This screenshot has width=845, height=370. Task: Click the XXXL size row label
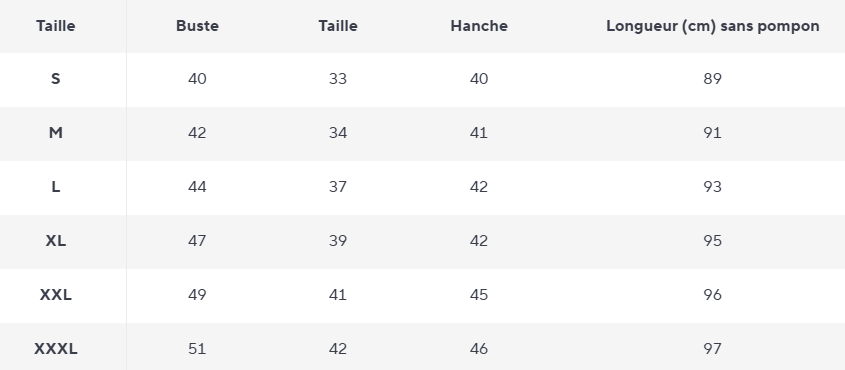click(x=56, y=349)
